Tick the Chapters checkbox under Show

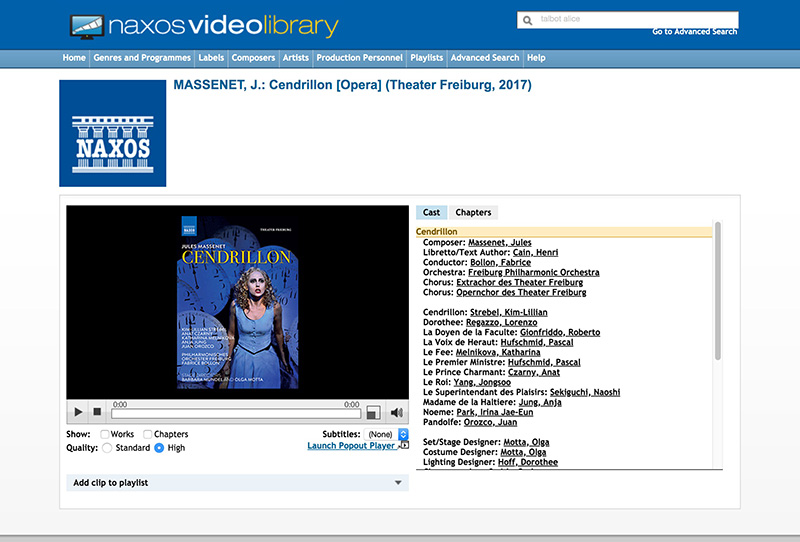148,434
